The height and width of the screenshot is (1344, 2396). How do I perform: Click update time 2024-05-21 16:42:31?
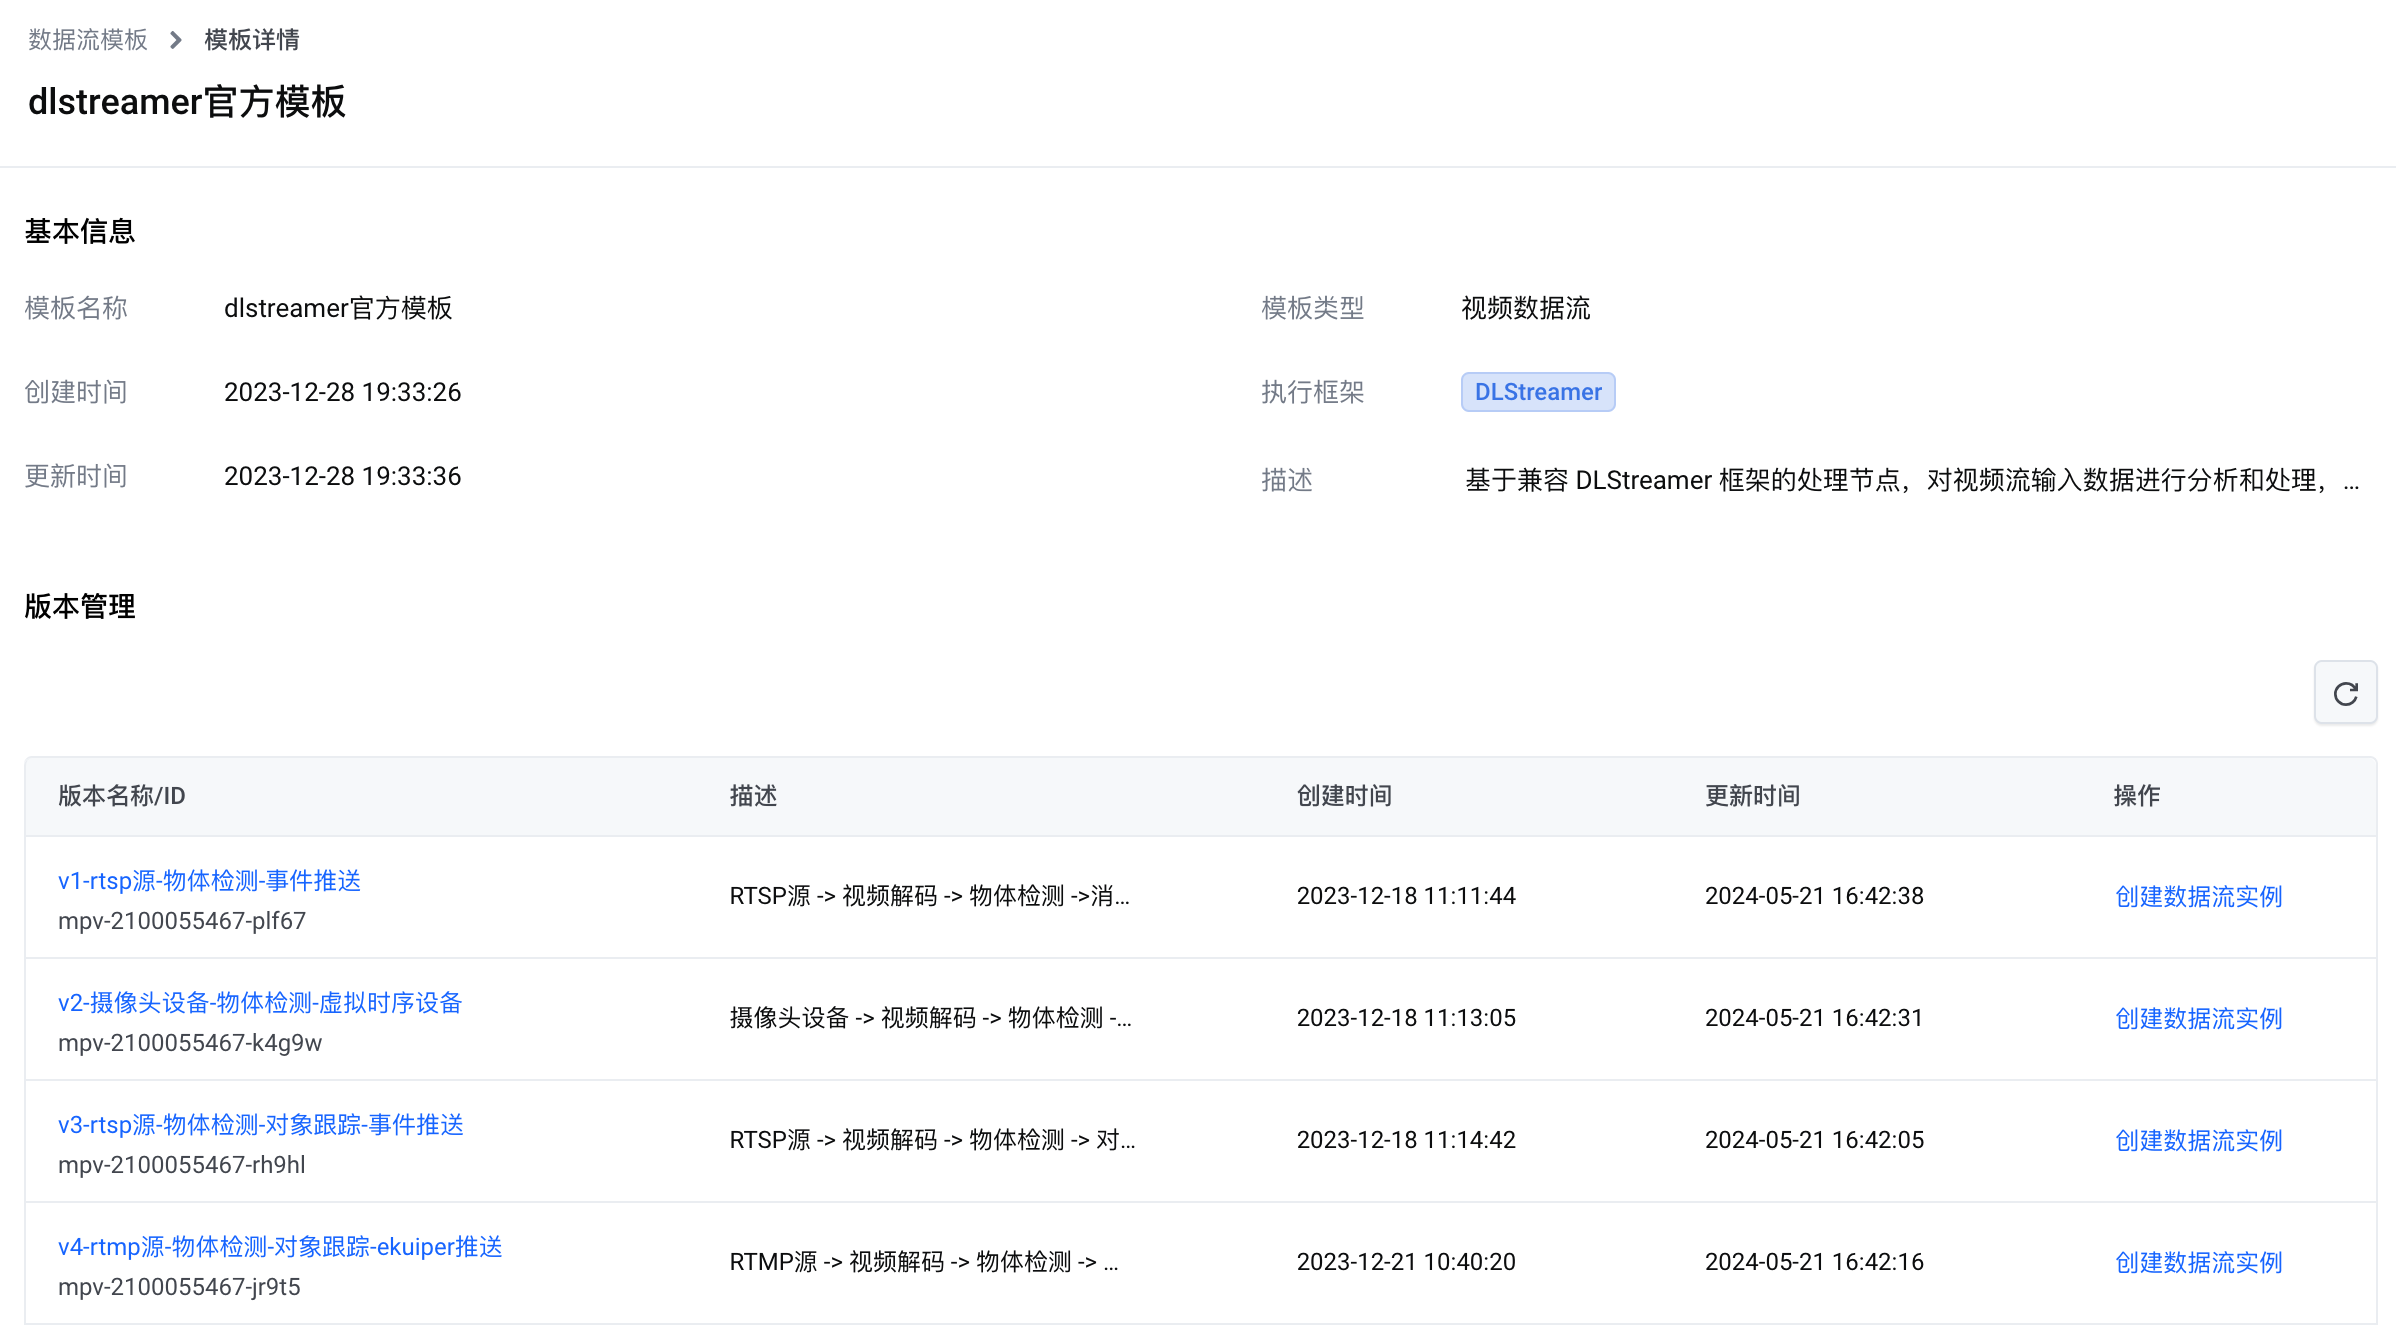1814,1018
